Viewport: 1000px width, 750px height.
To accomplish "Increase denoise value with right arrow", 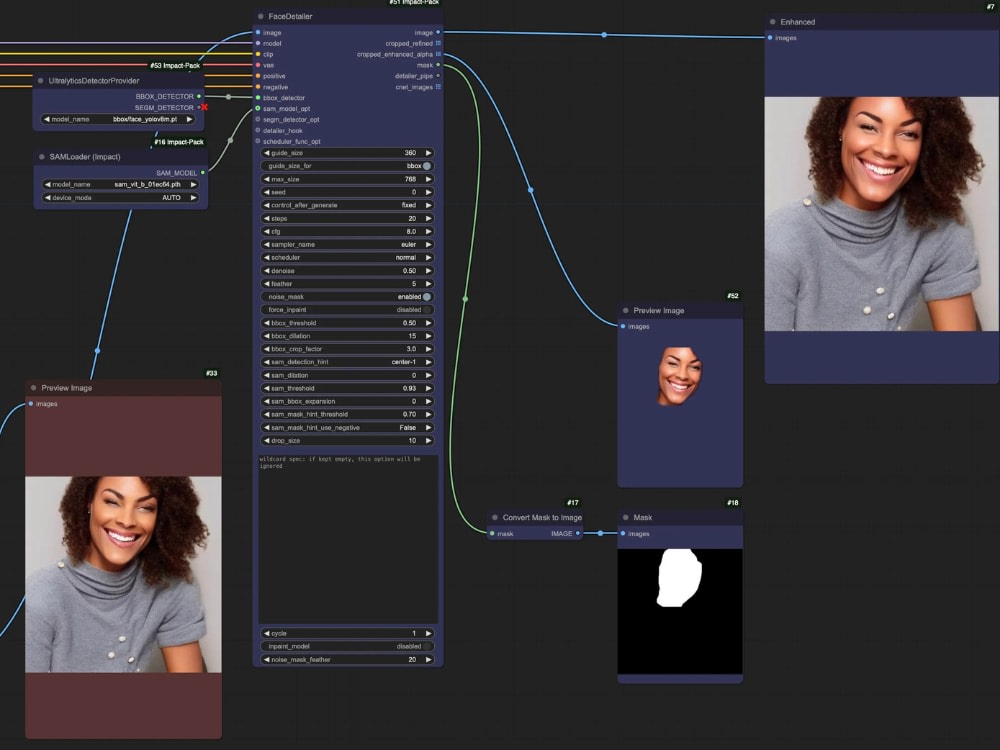I will coord(429,270).
